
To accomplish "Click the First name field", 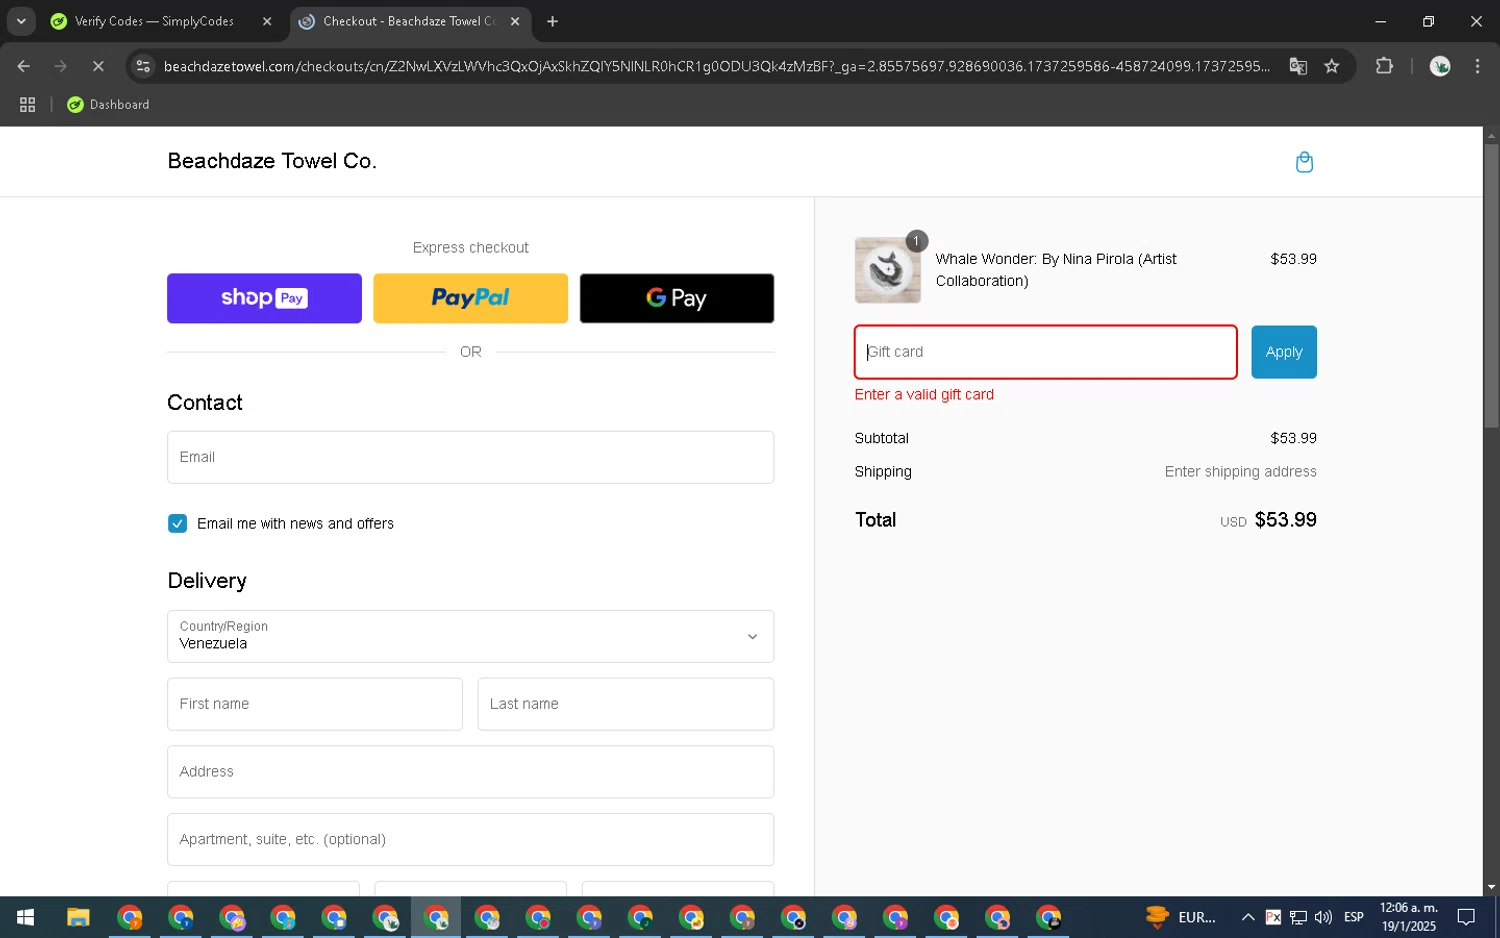I will [315, 704].
